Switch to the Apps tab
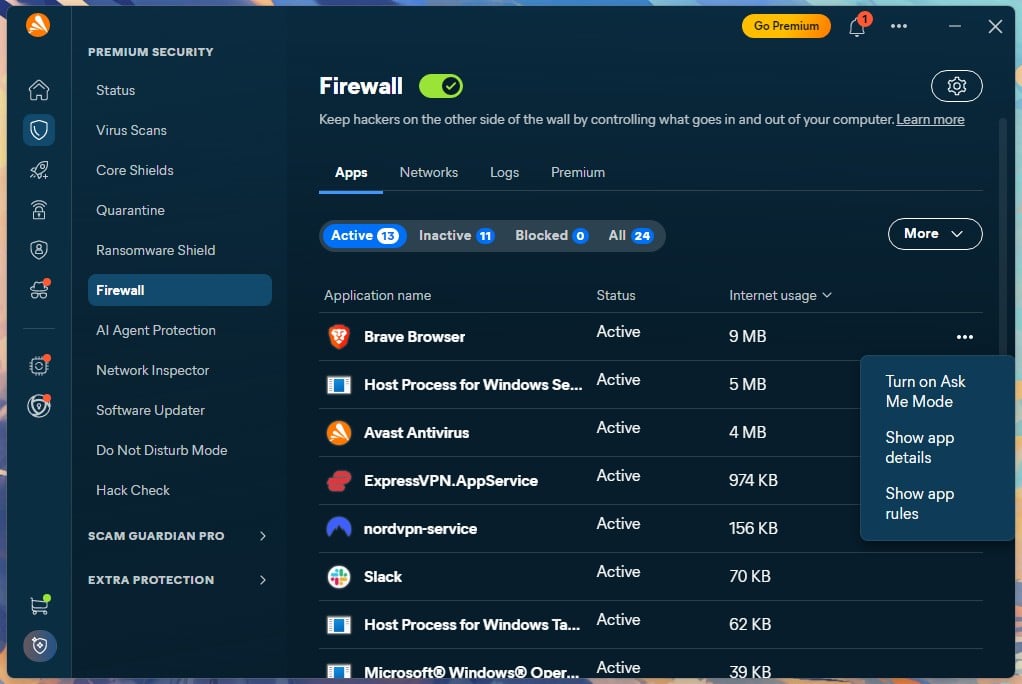Screen dimensions: 1022x684 pos(351,173)
